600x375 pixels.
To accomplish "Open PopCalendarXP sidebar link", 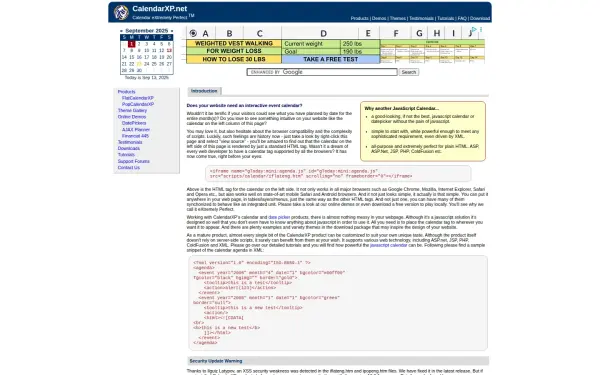I will [x=138, y=104].
